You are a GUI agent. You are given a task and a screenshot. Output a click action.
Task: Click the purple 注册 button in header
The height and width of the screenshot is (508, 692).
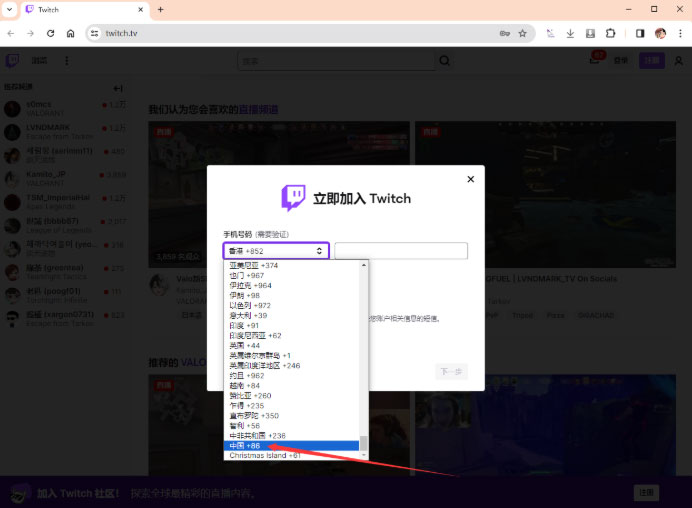[652, 60]
